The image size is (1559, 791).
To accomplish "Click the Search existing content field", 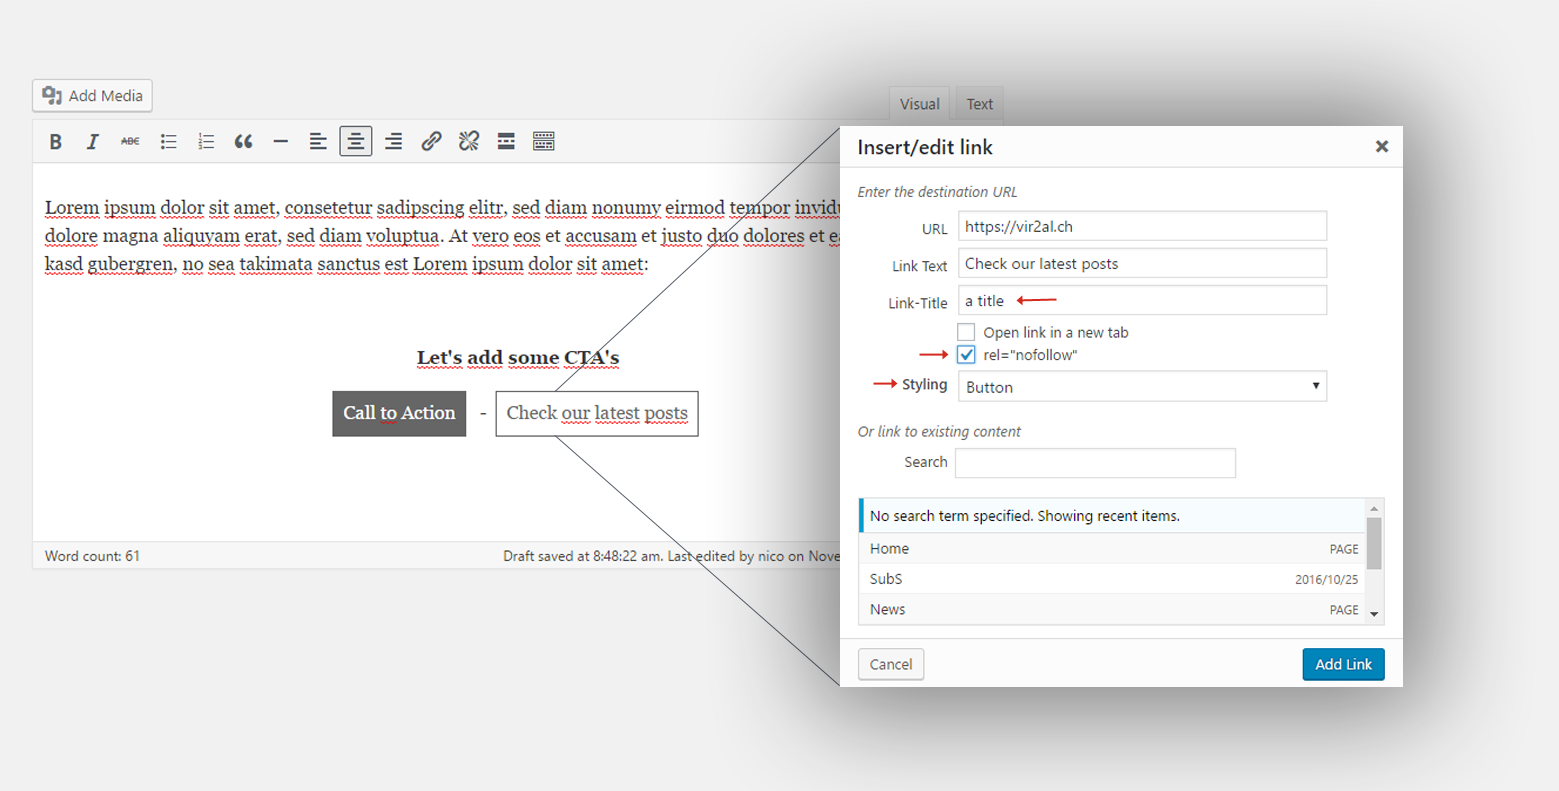I will [1095, 463].
